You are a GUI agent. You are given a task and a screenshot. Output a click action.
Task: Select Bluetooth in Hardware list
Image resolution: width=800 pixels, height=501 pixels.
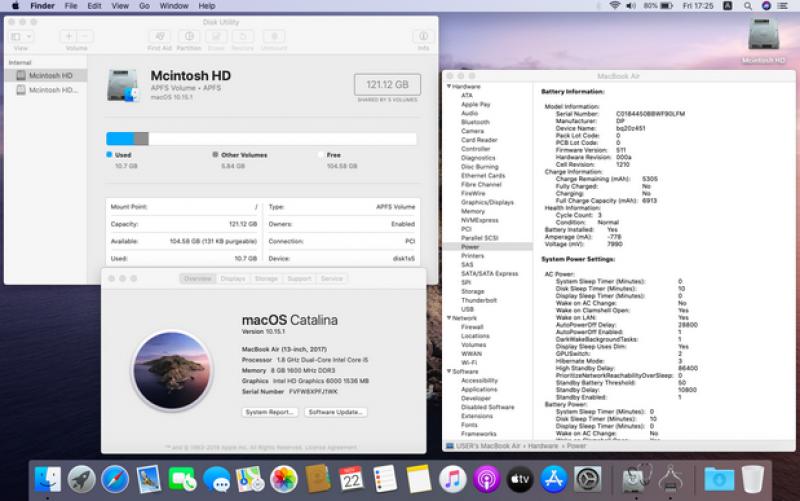coord(475,122)
